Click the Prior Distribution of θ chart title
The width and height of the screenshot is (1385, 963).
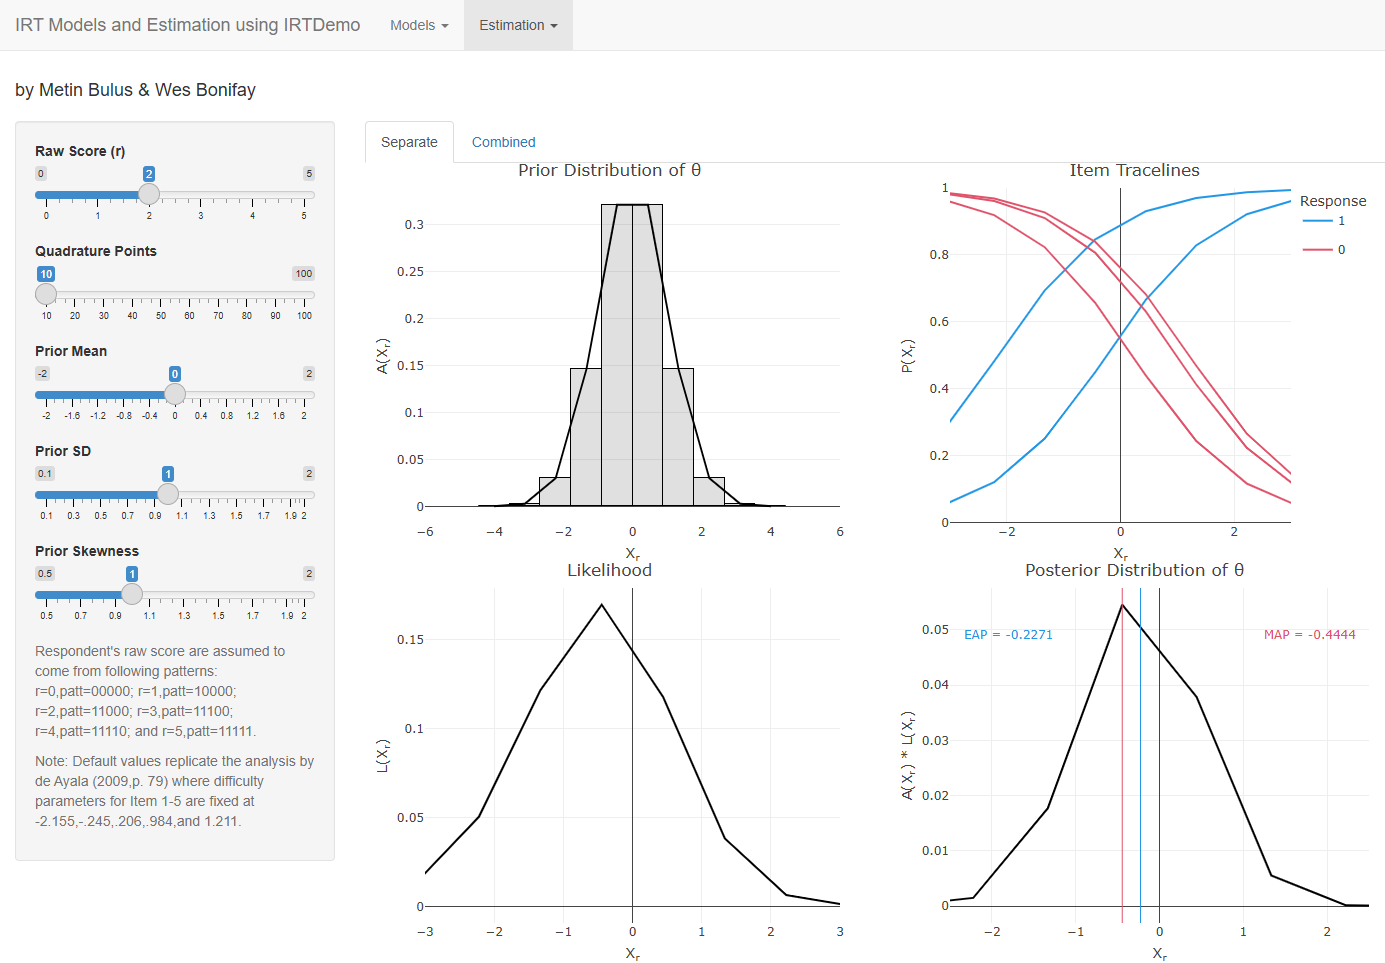tap(609, 170)
